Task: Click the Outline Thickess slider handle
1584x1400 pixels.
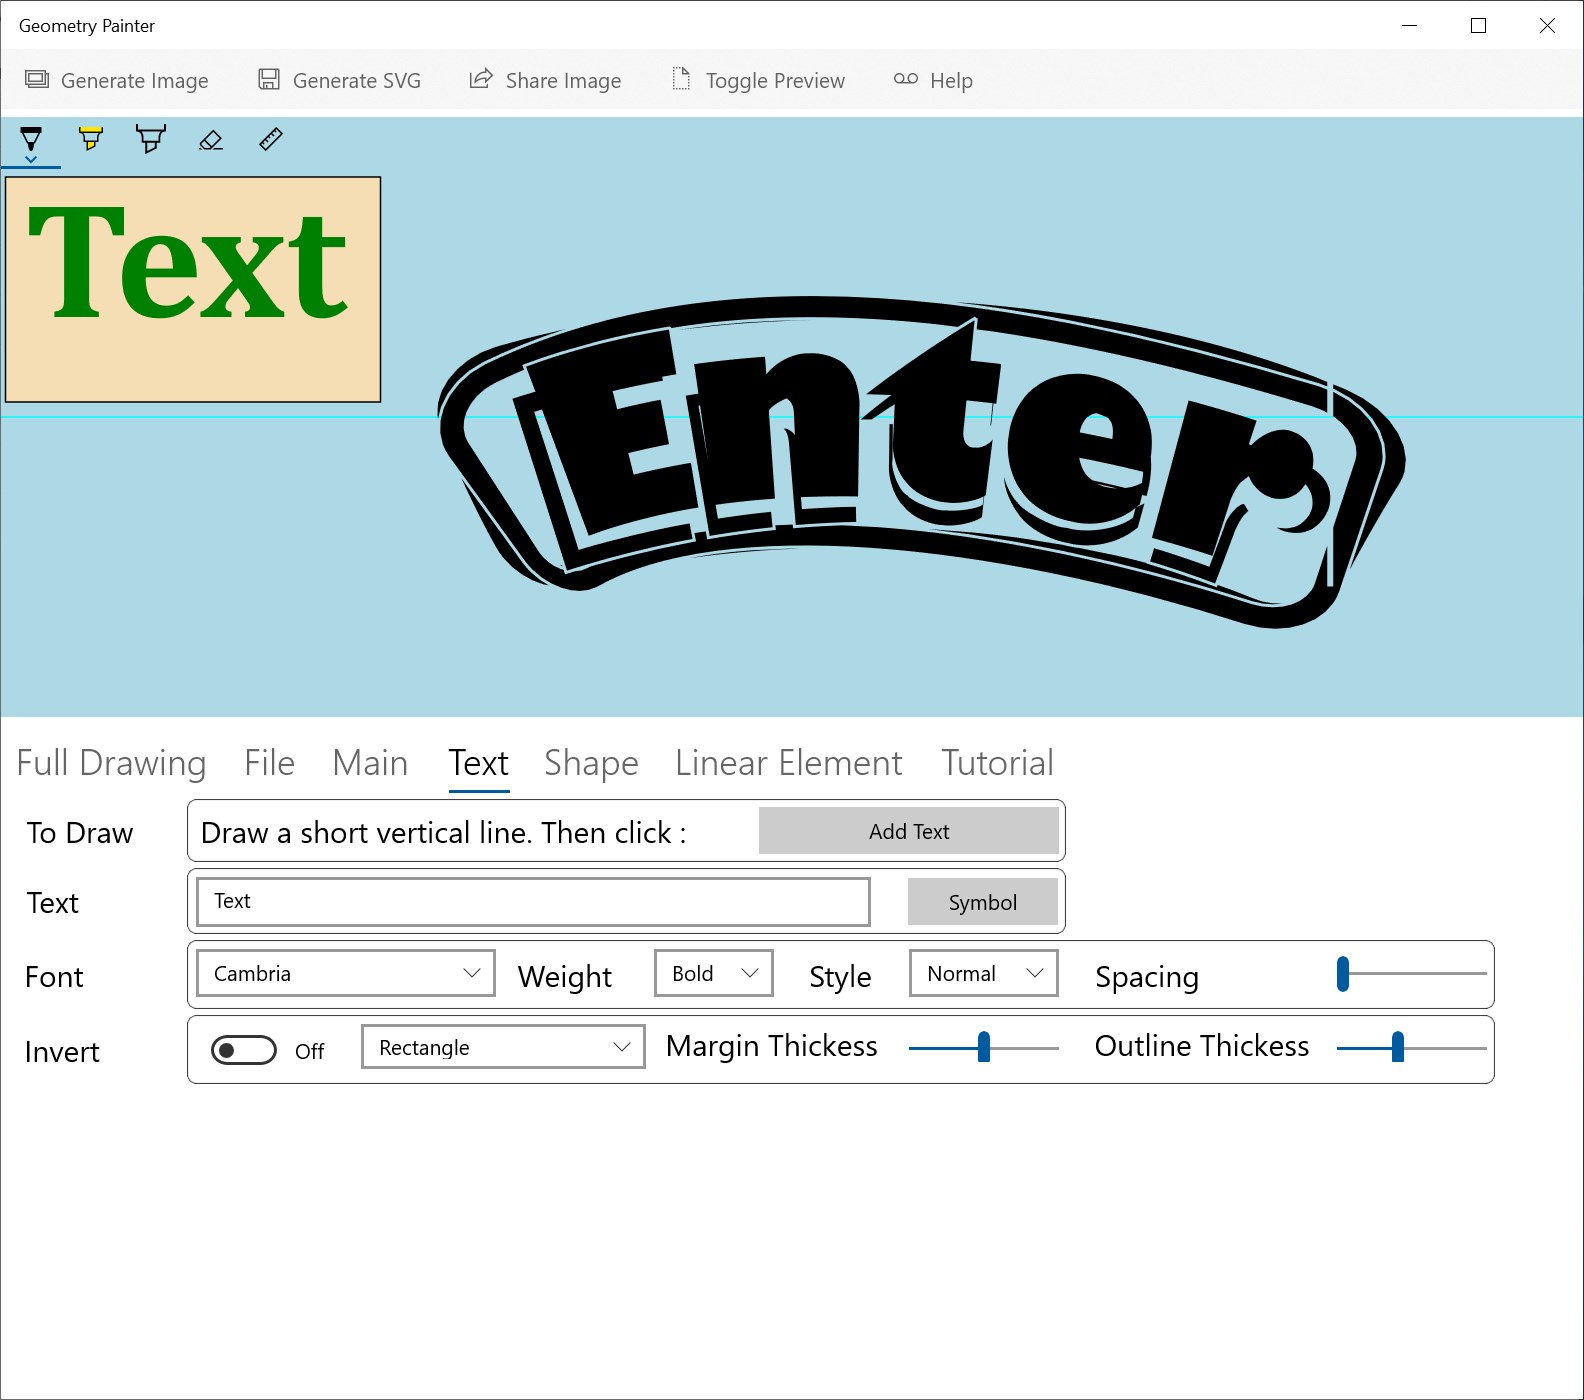Action: [1398, 1047]
